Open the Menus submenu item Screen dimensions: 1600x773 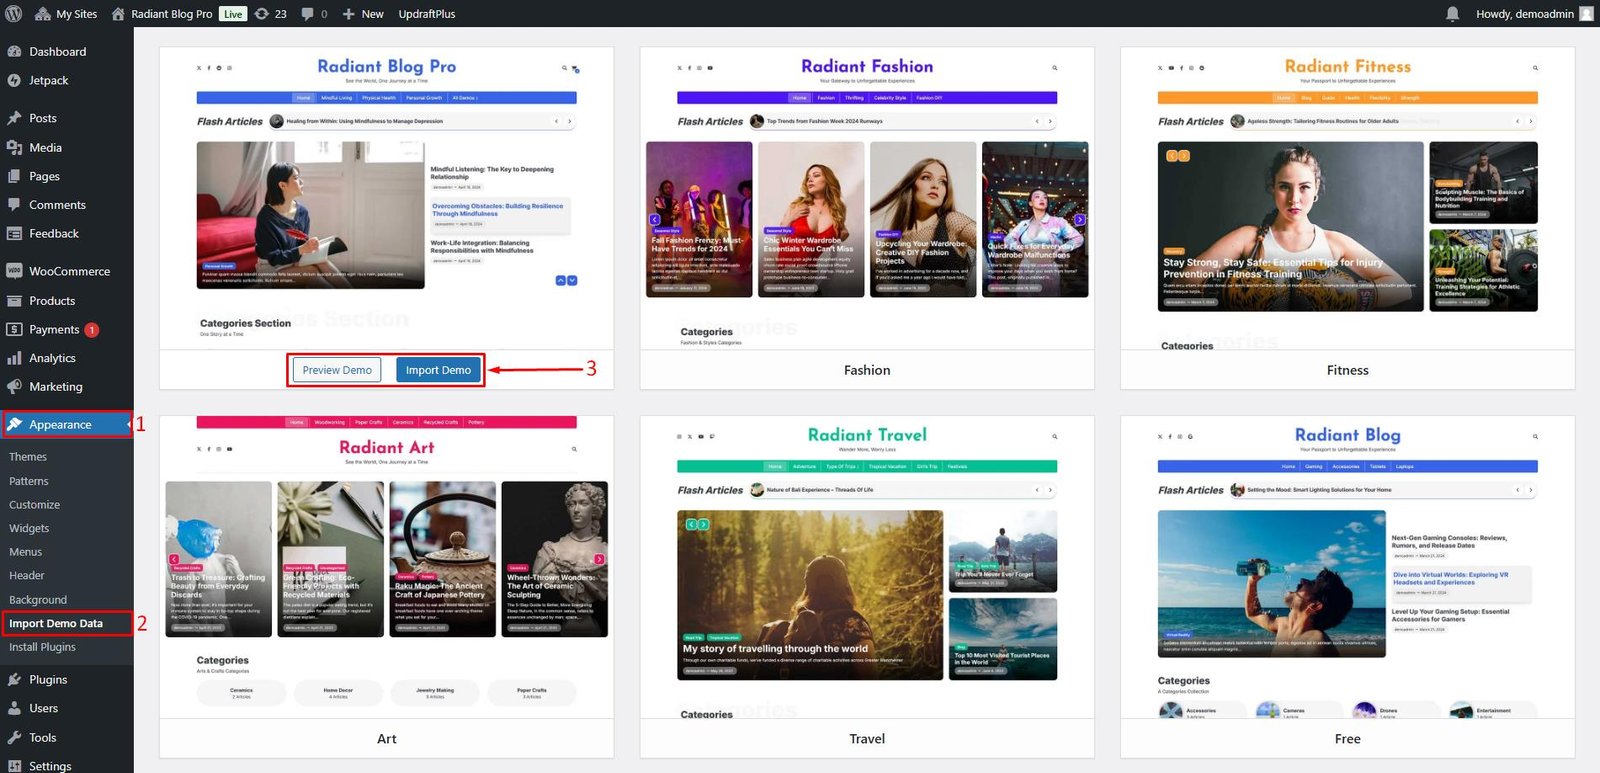click(25, 552)
